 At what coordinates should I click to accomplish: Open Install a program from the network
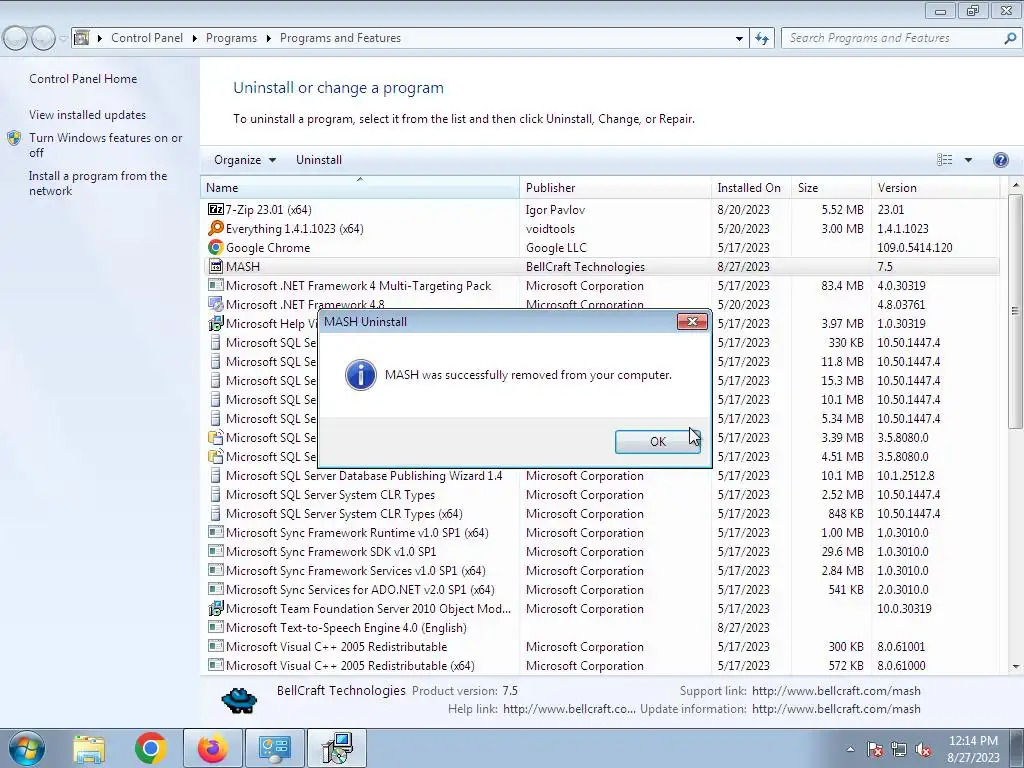click(98, 184)
